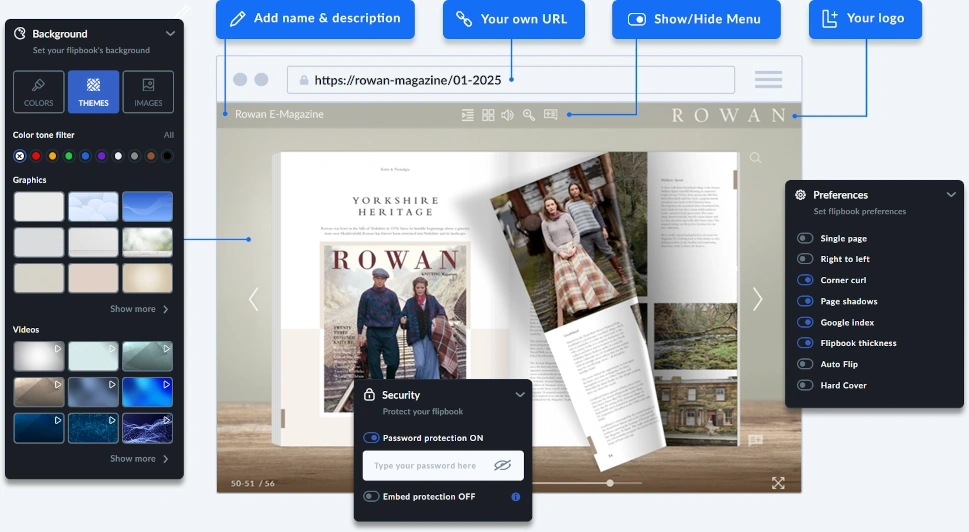This screenshot has width=969, height=532.
Task: Click Show more under Graphics
Action: 139,309
